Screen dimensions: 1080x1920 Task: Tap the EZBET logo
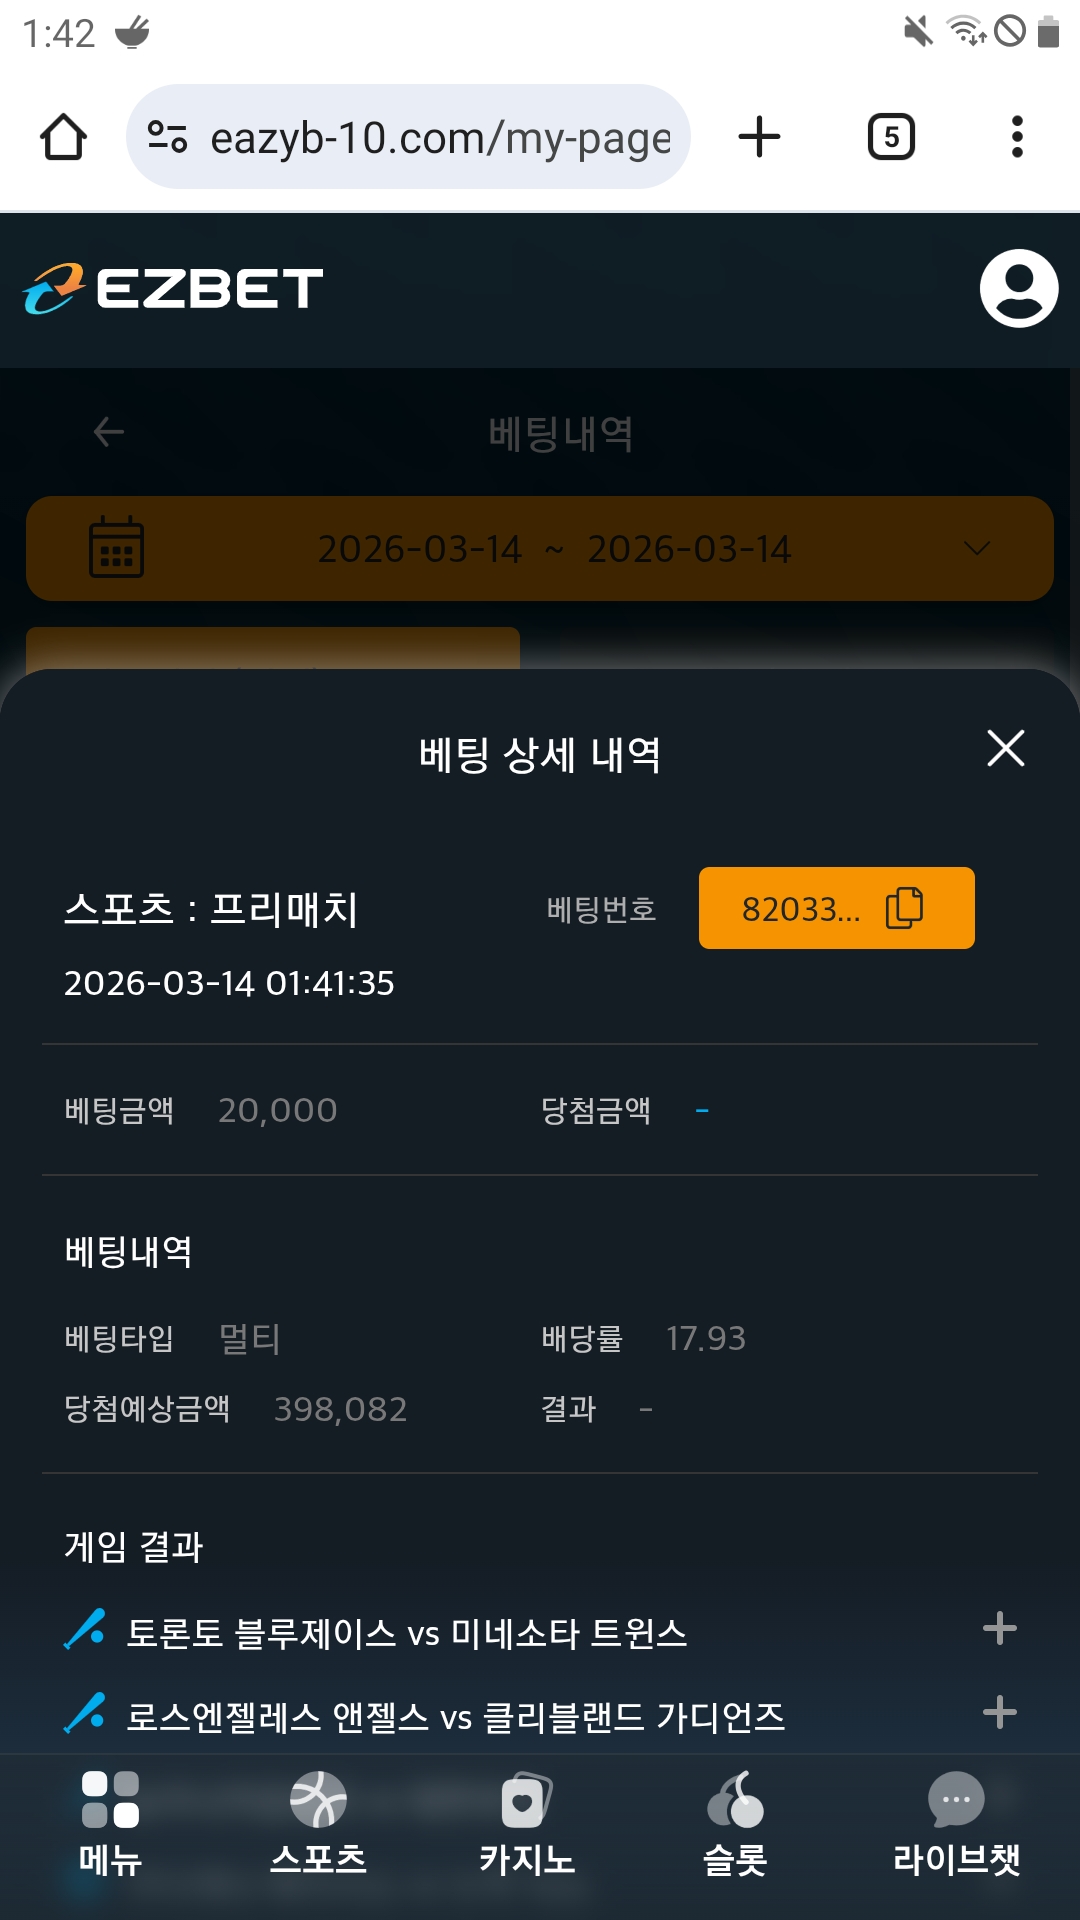click(173, 289)
